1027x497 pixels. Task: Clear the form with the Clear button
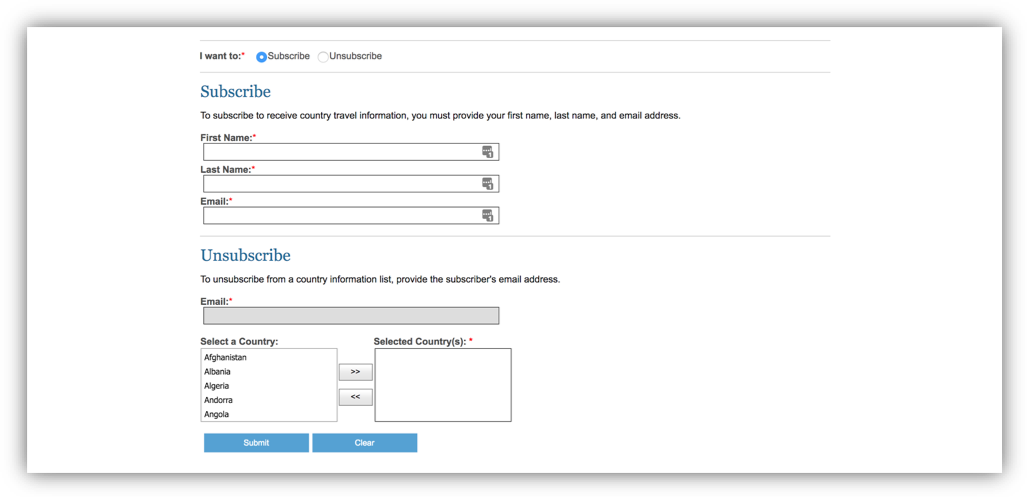coord(365,443)
